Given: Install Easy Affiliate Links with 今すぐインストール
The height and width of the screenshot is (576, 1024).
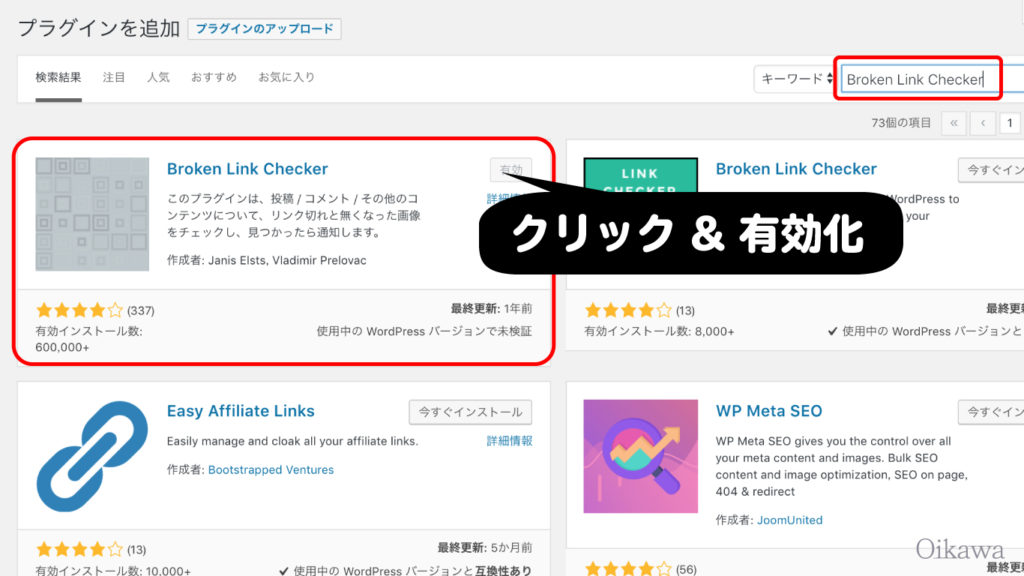Looking at the screenshot, I should [x=470, y=412].
